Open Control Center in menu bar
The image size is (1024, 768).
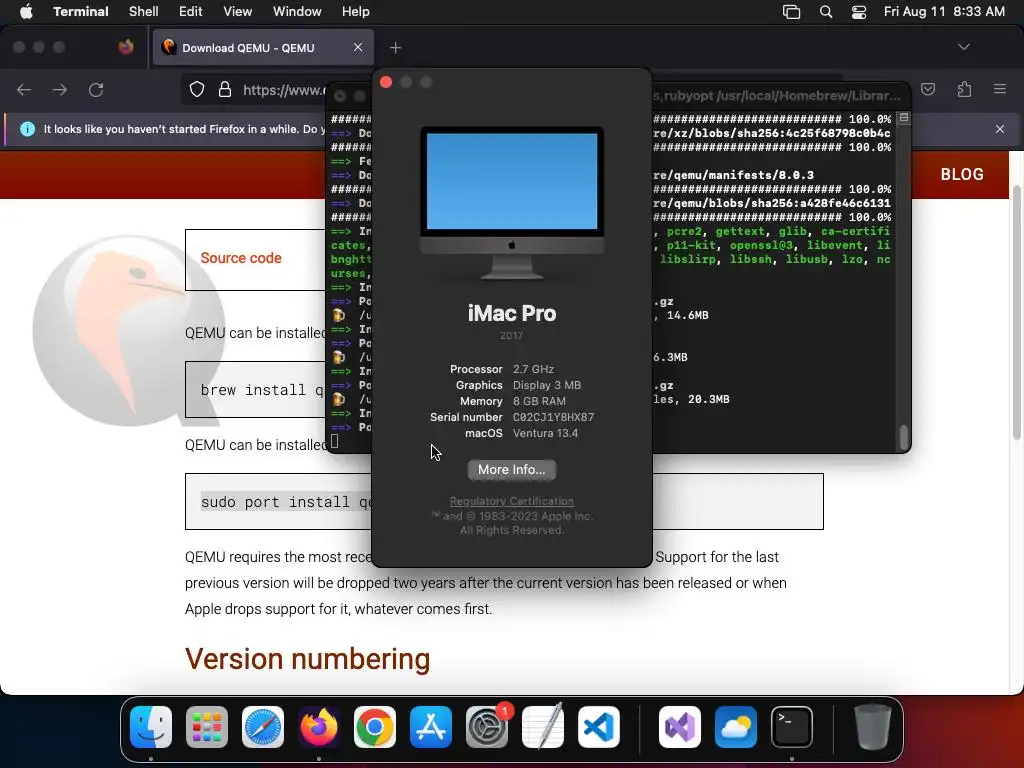tap(859, 12)
